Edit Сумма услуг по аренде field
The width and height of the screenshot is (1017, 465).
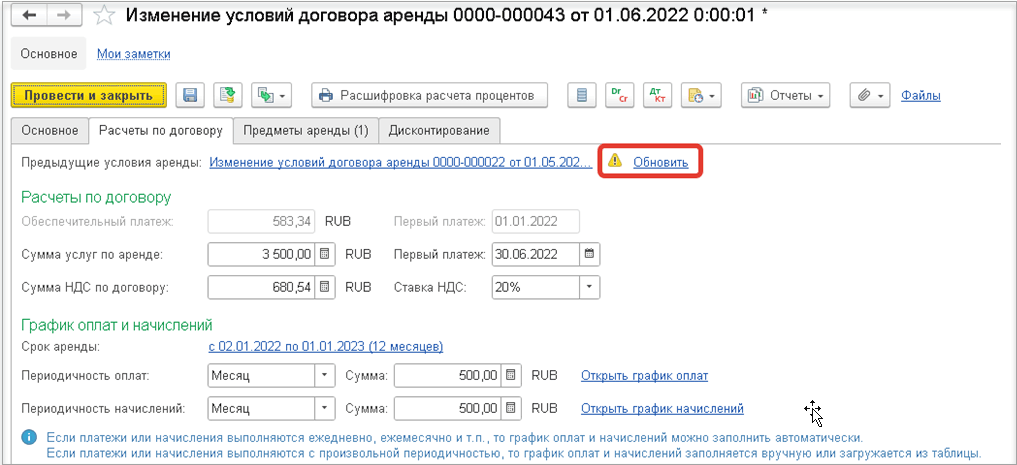tap(261, 254)
